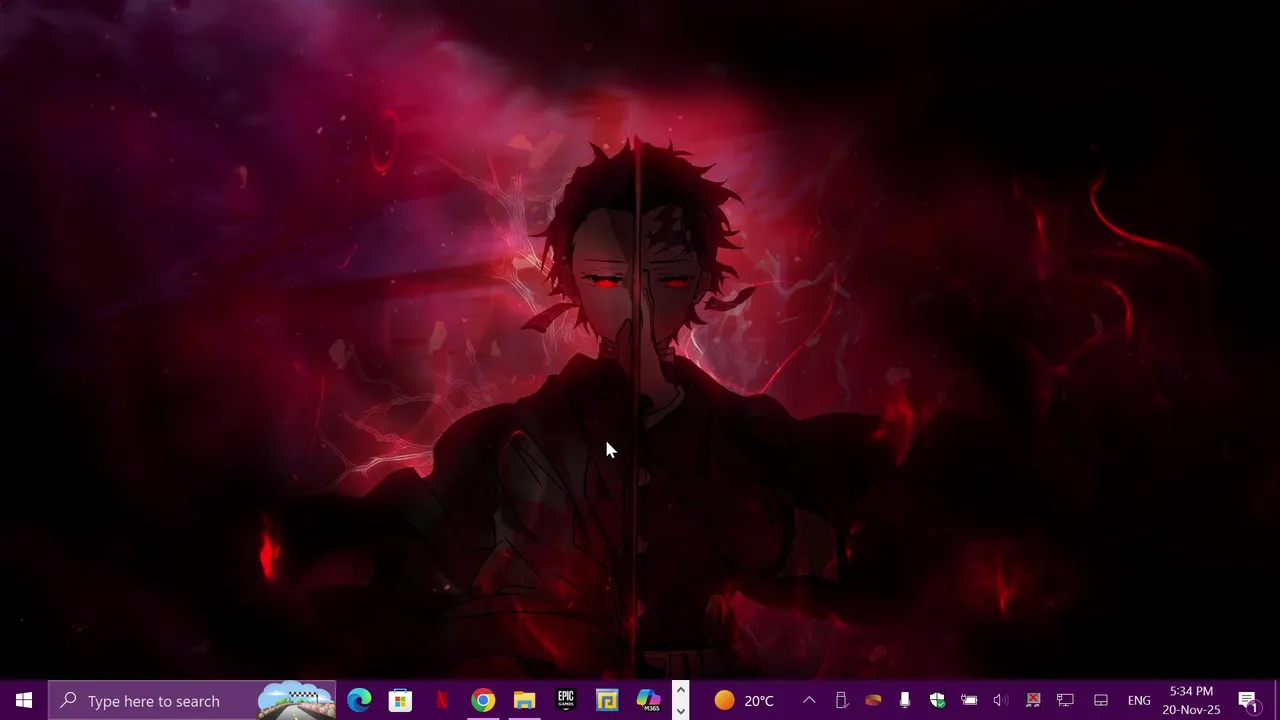Click the road race search highlight image
1280x720 pixels.
point(295,701)
